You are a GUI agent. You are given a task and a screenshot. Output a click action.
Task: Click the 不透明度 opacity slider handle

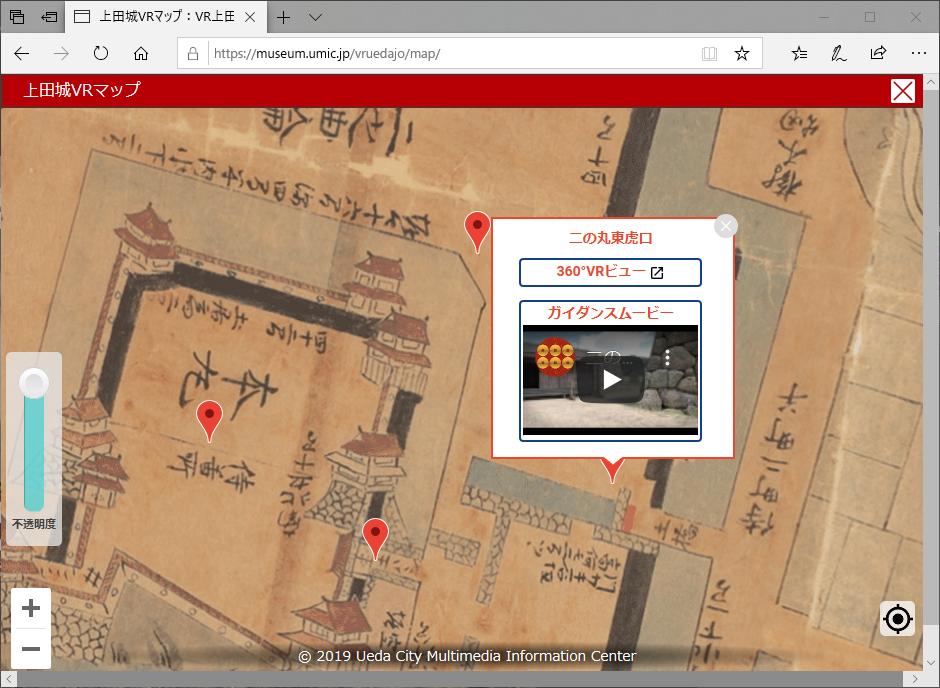(34, 383)
